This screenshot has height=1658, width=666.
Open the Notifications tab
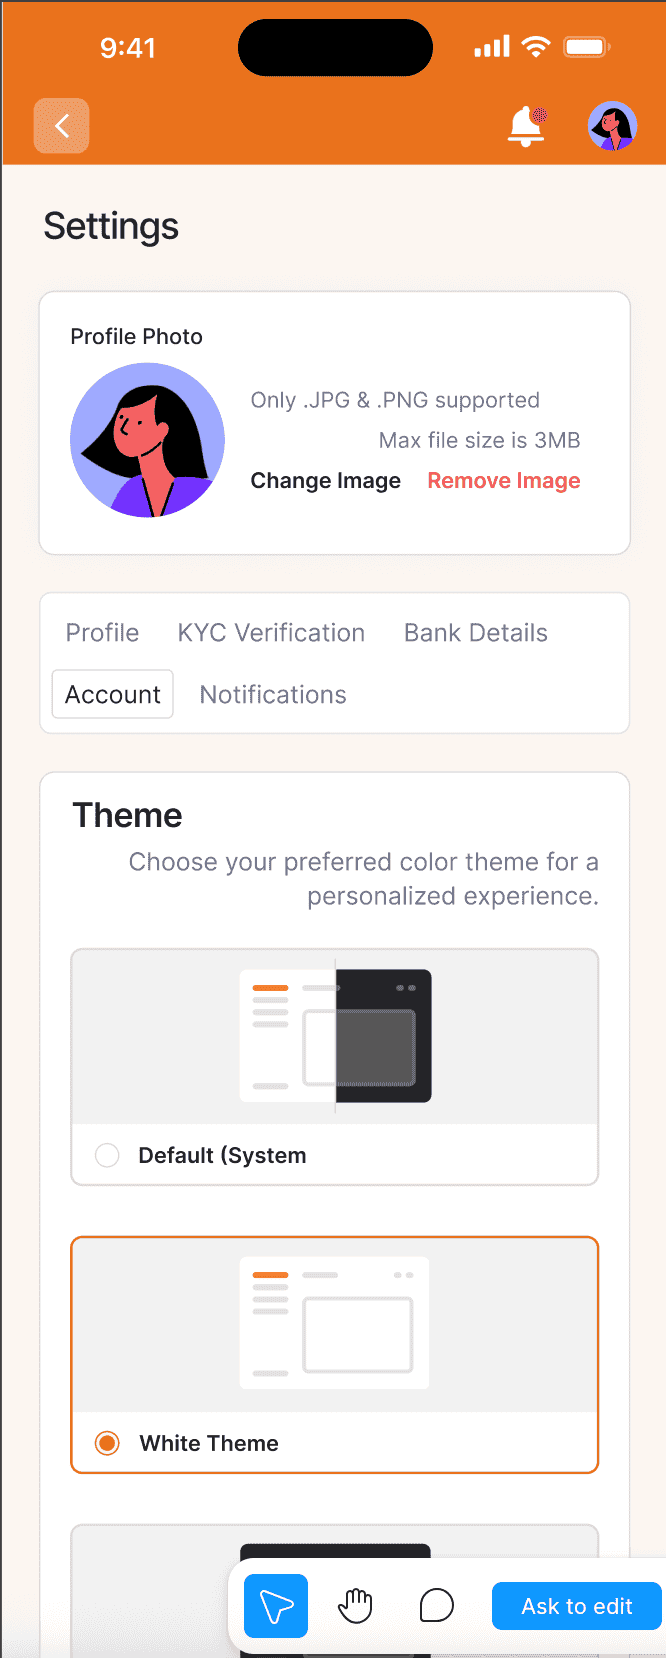pos(273,695)
